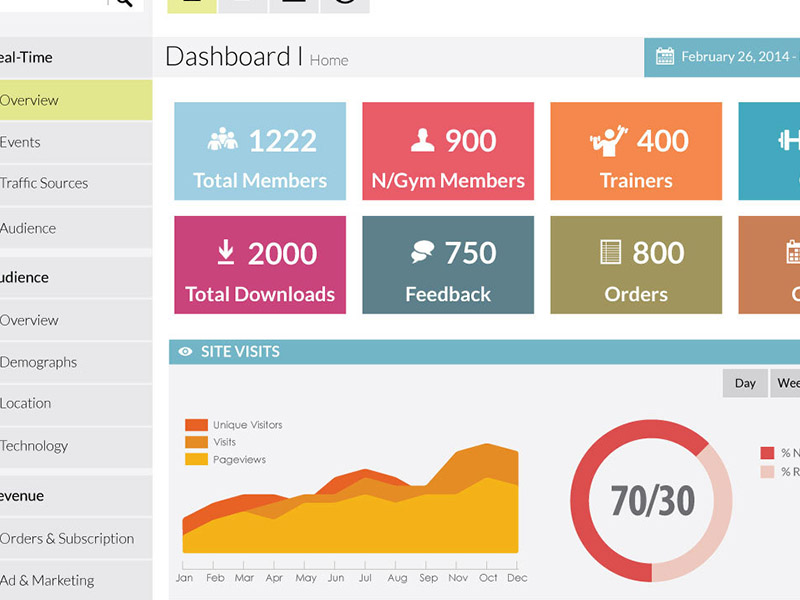Click the list icon on Orders card

pyautogui.click(x=611, y=252)
